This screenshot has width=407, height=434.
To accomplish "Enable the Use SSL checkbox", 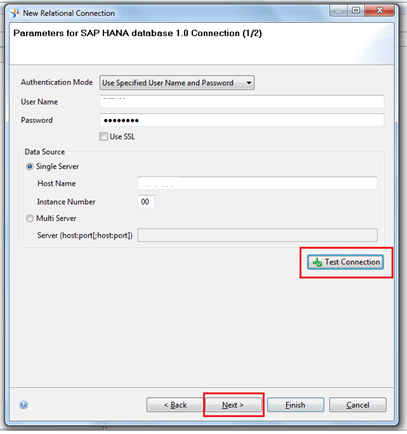I will [104, 136].
